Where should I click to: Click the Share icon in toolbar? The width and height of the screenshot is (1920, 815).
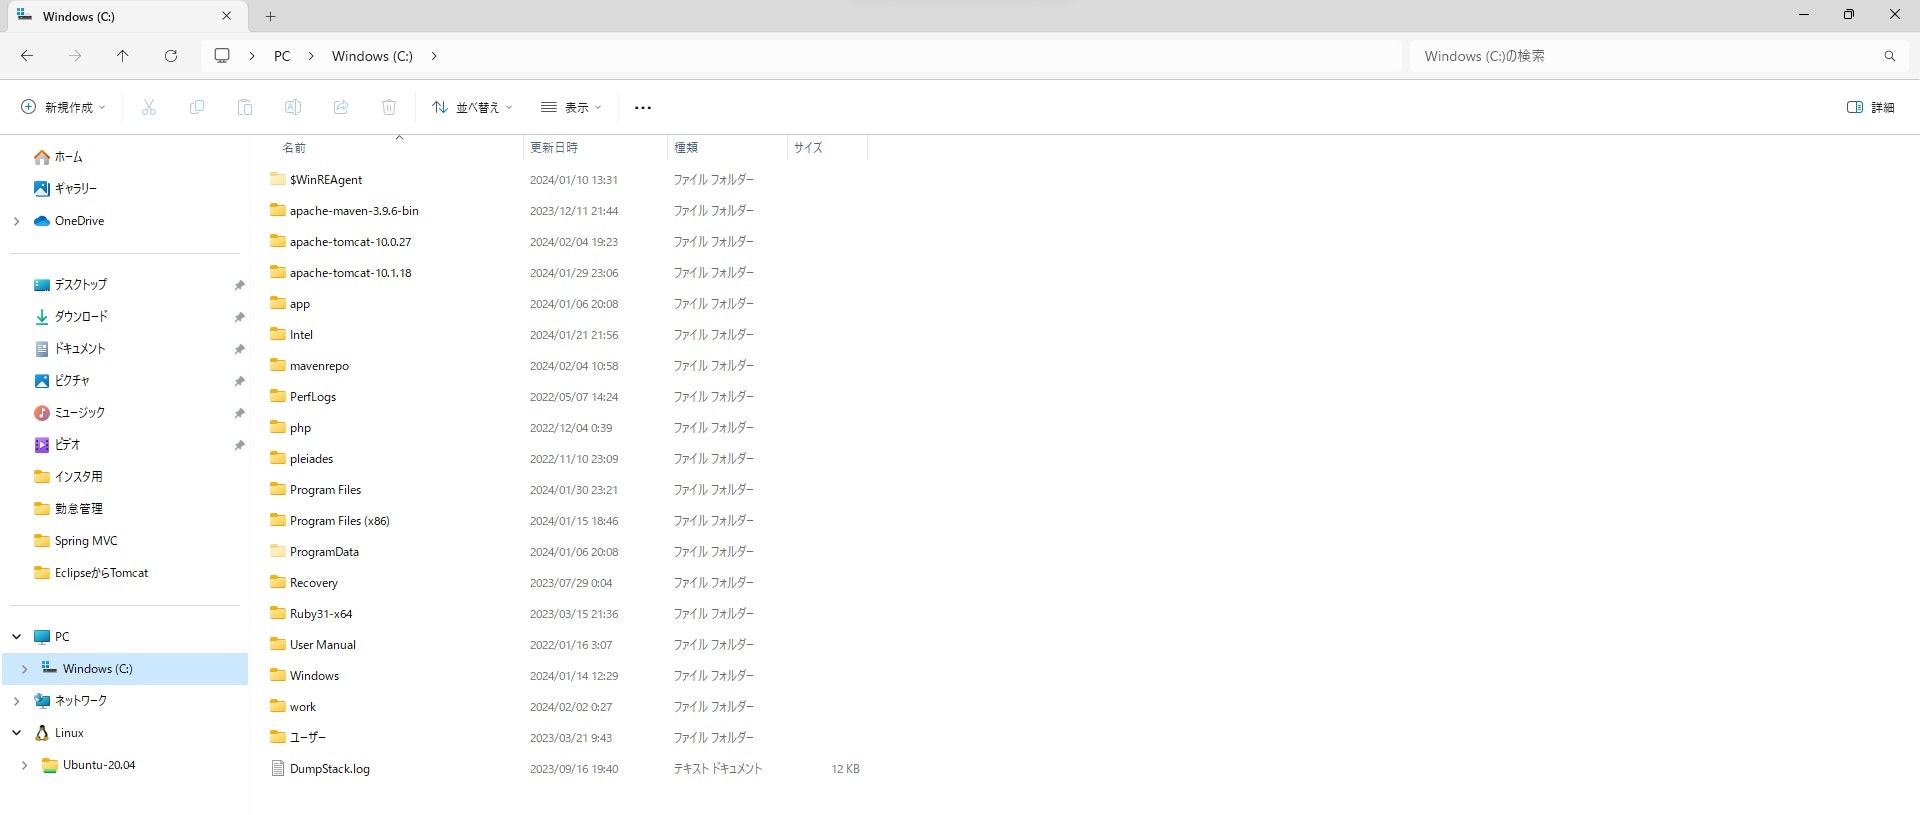(x=341, y=107)
